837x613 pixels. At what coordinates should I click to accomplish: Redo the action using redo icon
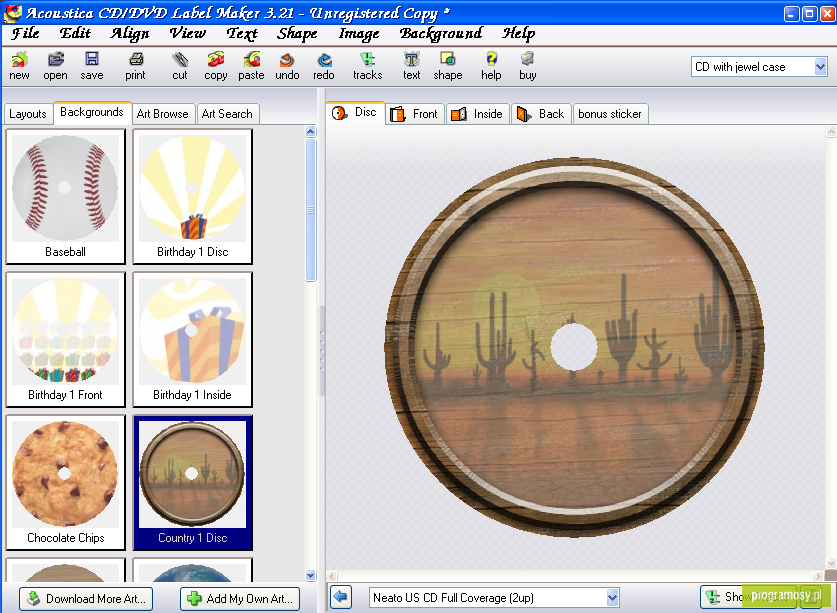click(324, 66)
